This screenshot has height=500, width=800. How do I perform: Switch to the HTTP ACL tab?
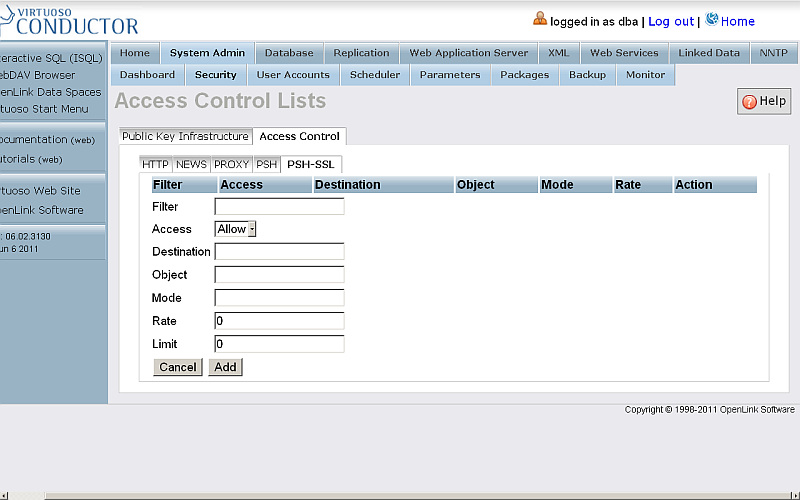(155, 164)
